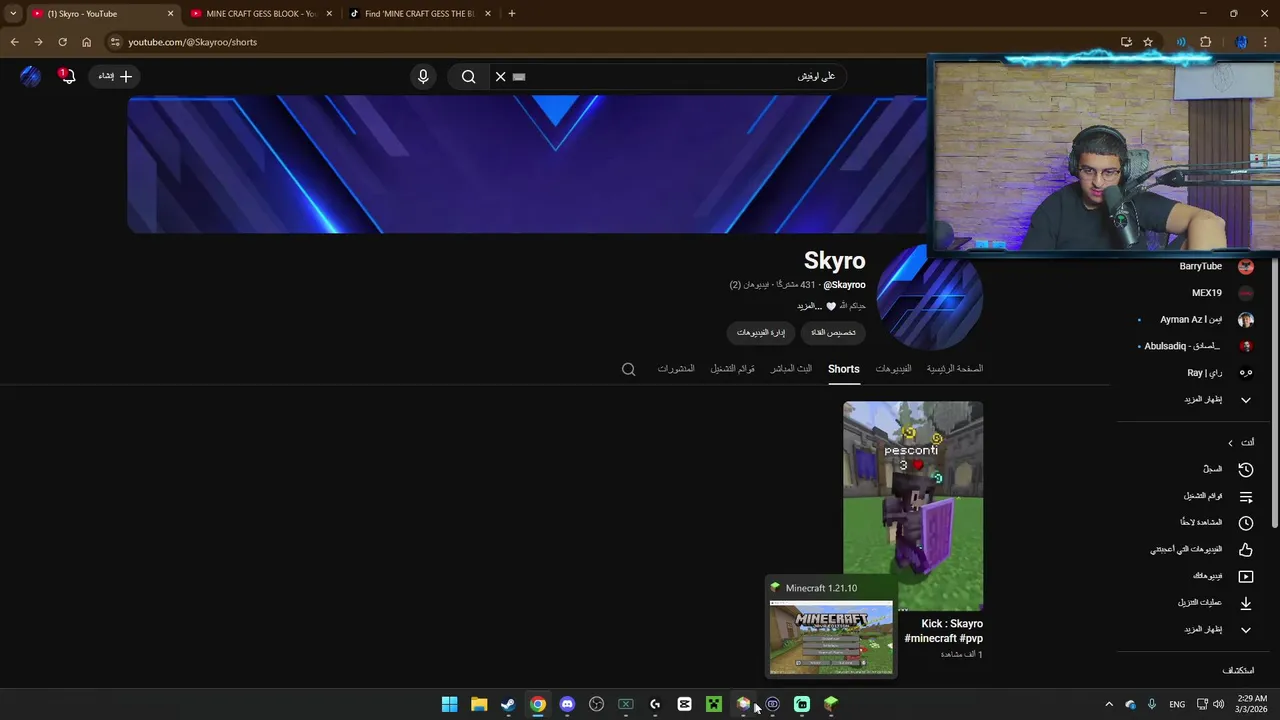Screen dimensions: 1280x720
Task: Expand channel description via ...المزيد link
Action: 808,306
